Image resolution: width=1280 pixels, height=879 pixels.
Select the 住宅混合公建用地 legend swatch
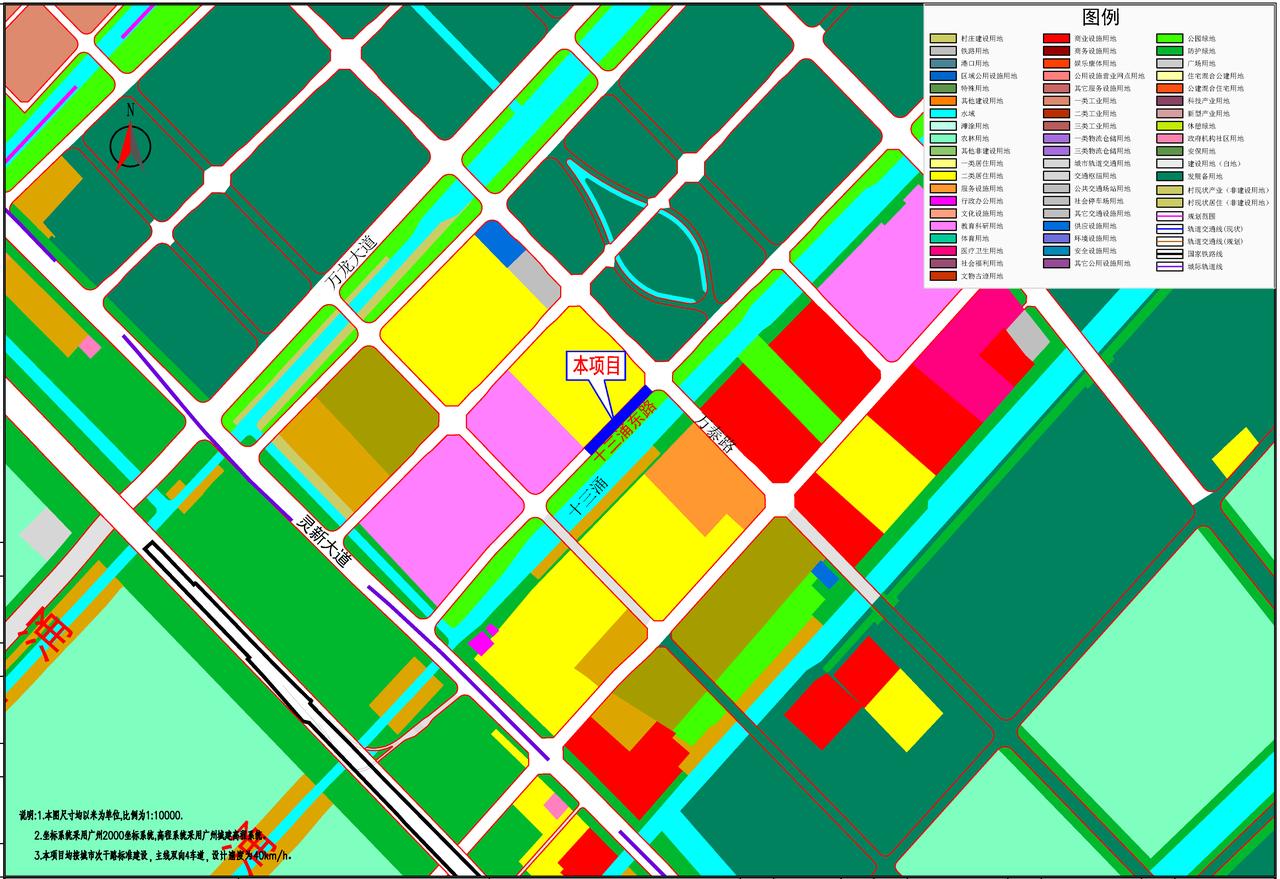[1170, 76]
